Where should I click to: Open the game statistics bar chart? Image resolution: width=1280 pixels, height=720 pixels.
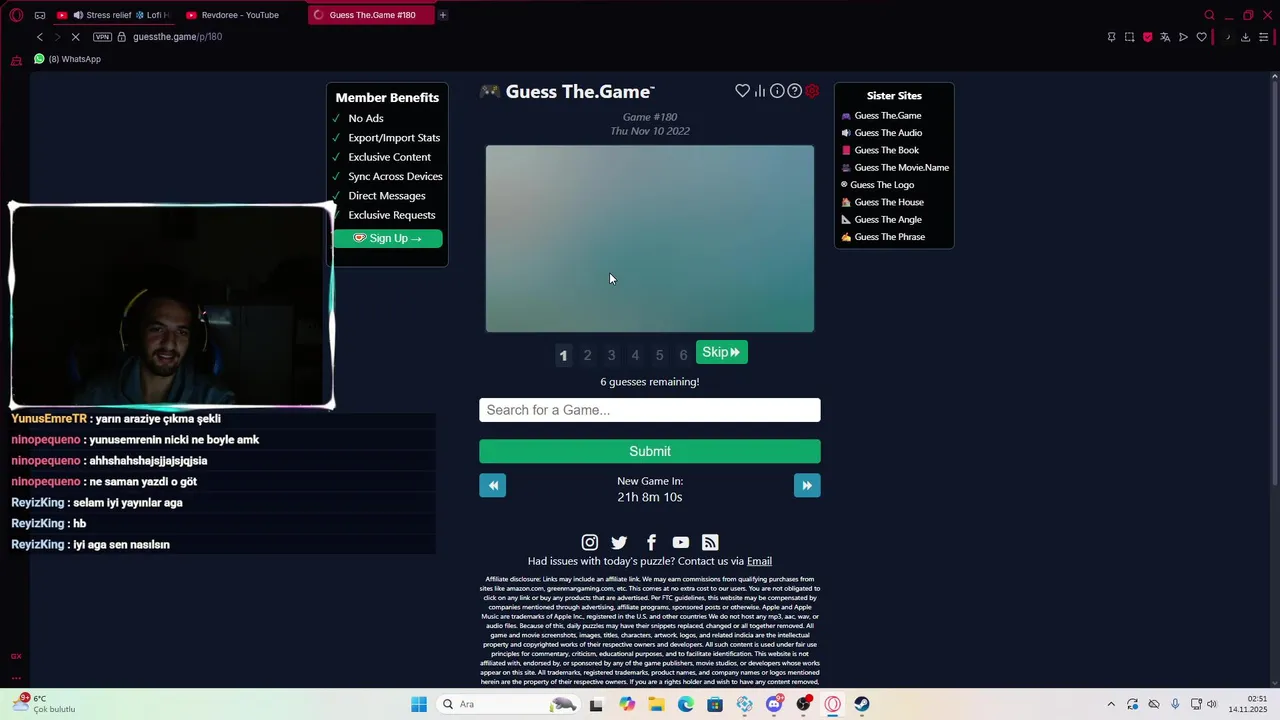pyautogui.click(x=760, y=91)
